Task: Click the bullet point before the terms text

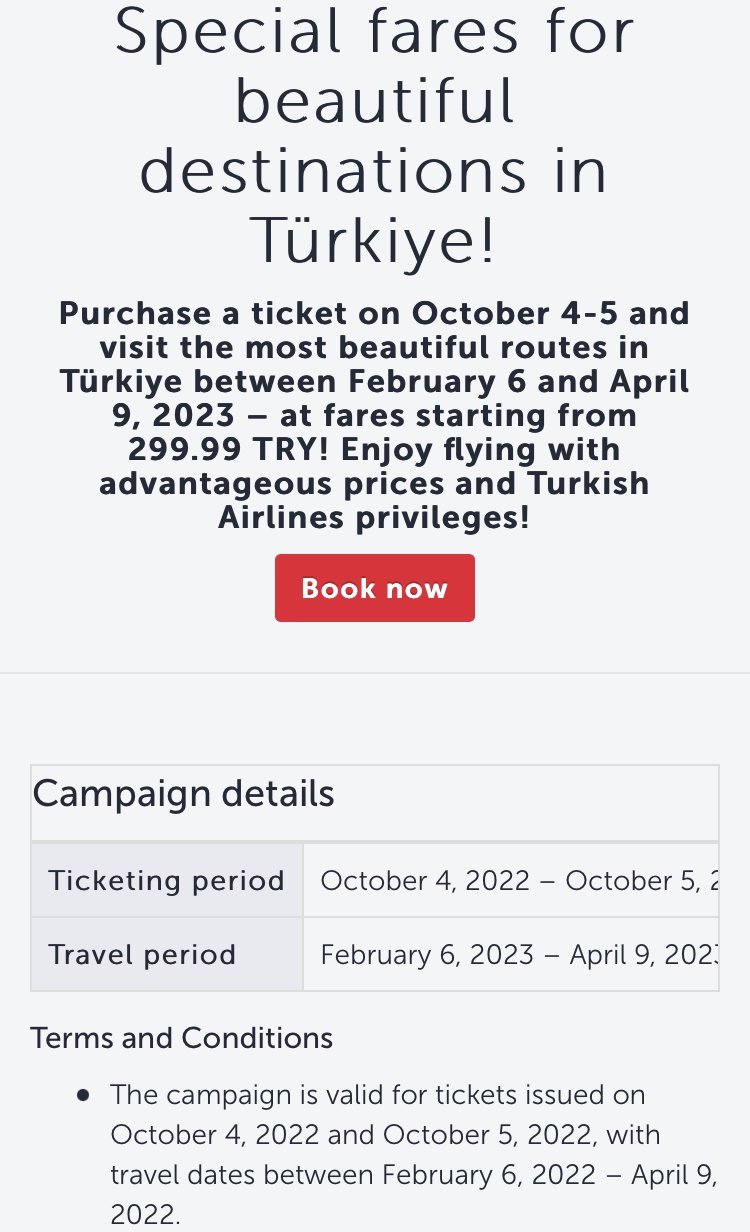Action: pos(84,1095)
